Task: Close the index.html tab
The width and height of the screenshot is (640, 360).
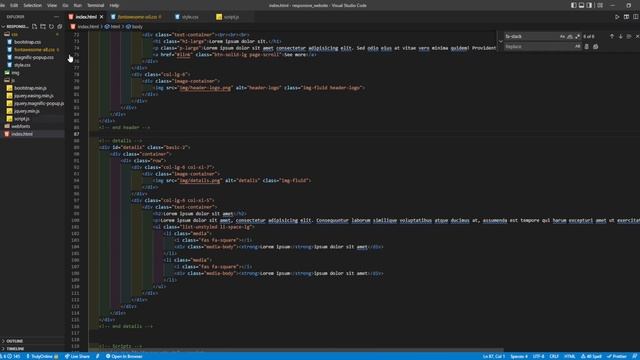Action: [x=102, y=17]
